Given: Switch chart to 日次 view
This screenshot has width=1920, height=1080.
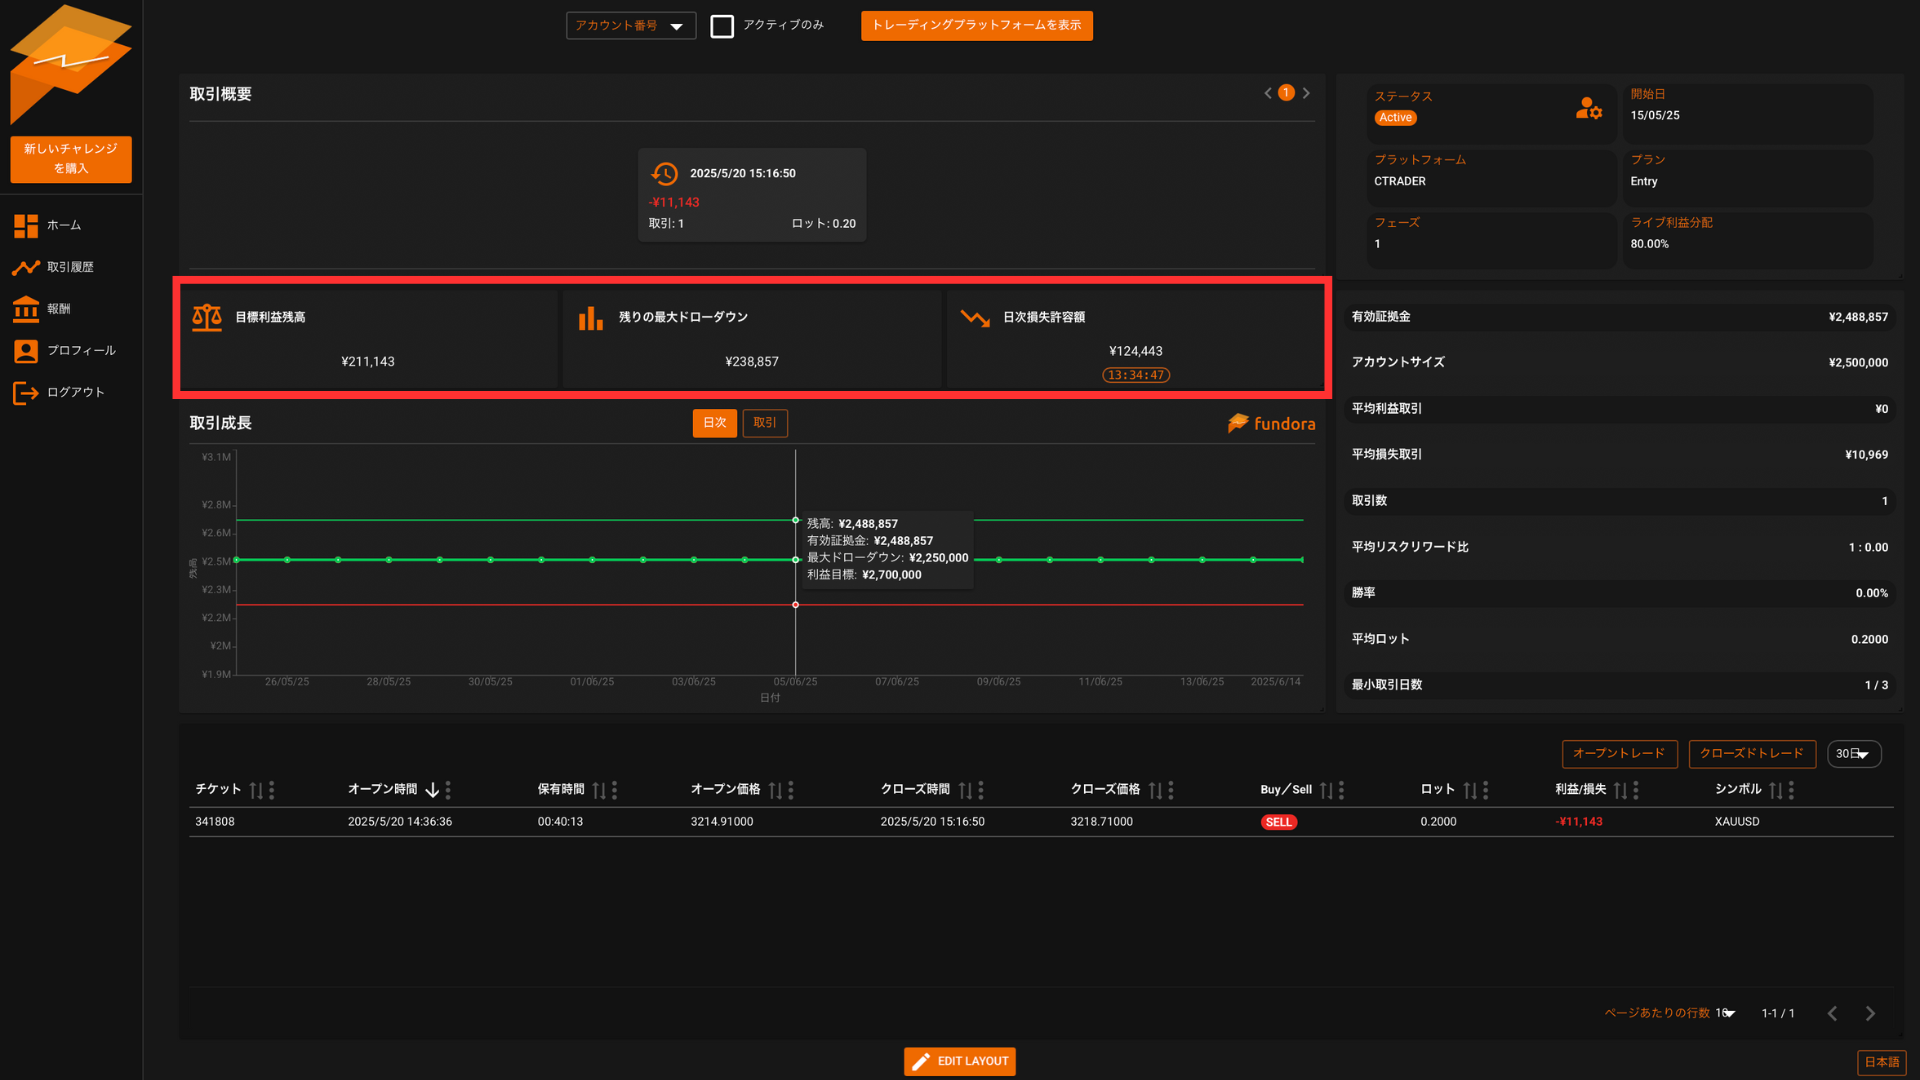Looking at the screenshot, I should pyautogui.click(x=715, y=423).
